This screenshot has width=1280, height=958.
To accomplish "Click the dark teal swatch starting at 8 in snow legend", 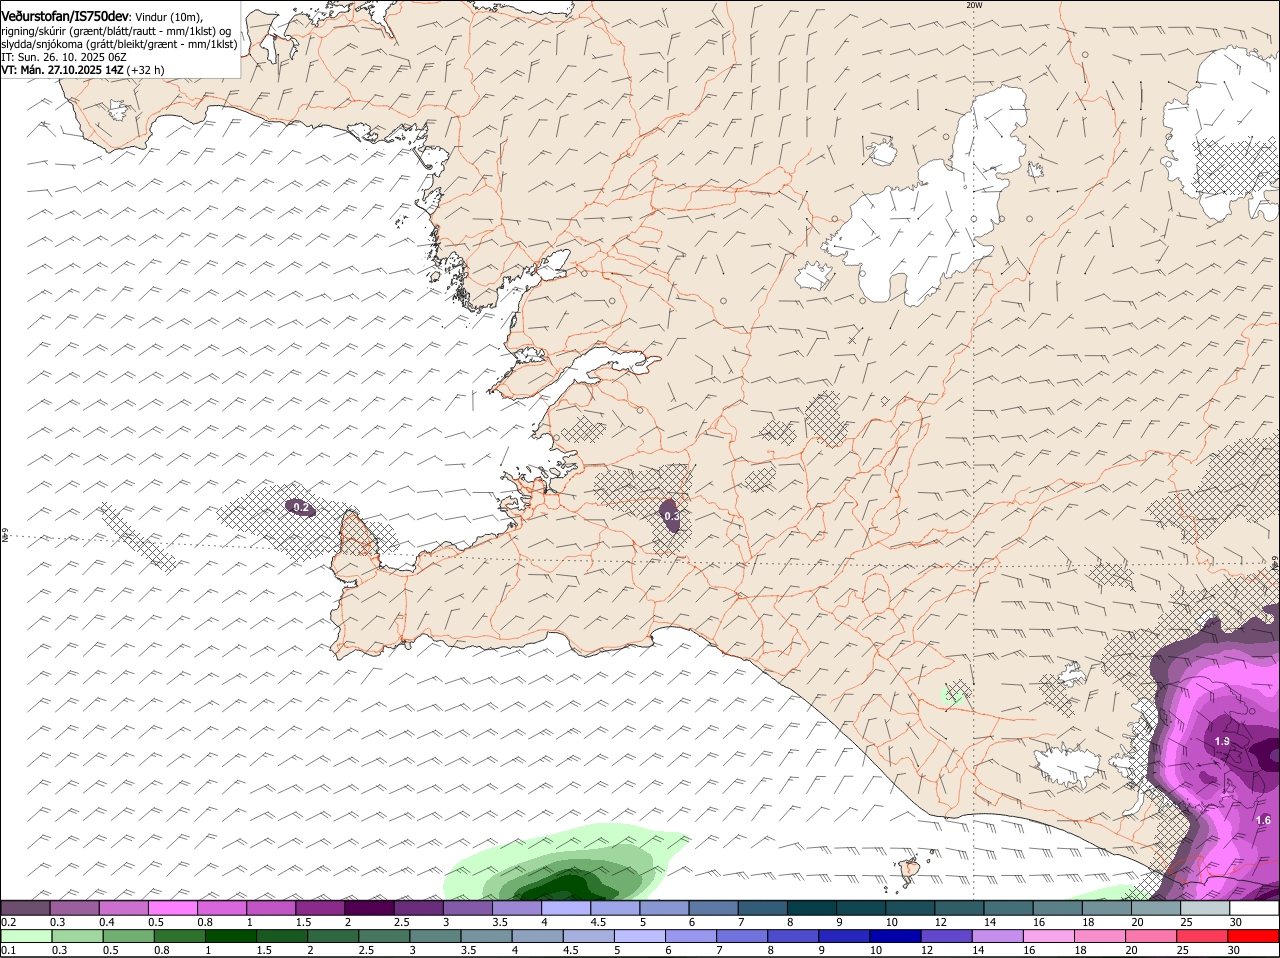I will click(x=812, y=907).
